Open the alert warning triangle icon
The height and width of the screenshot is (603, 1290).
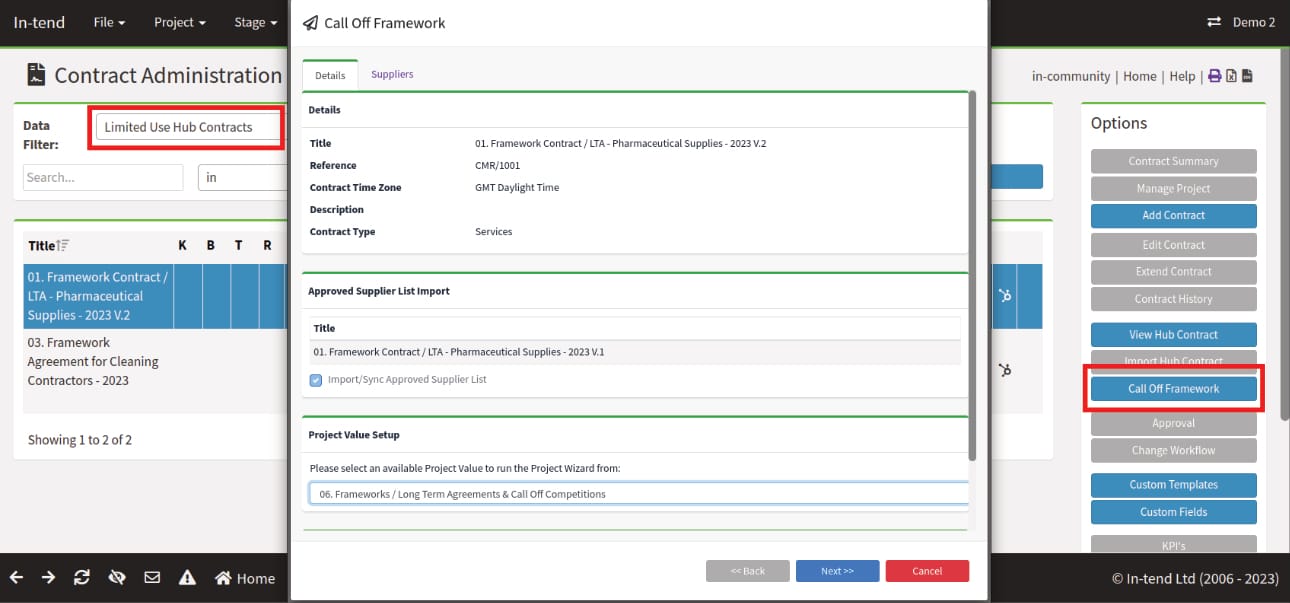[x=187, y=577]
